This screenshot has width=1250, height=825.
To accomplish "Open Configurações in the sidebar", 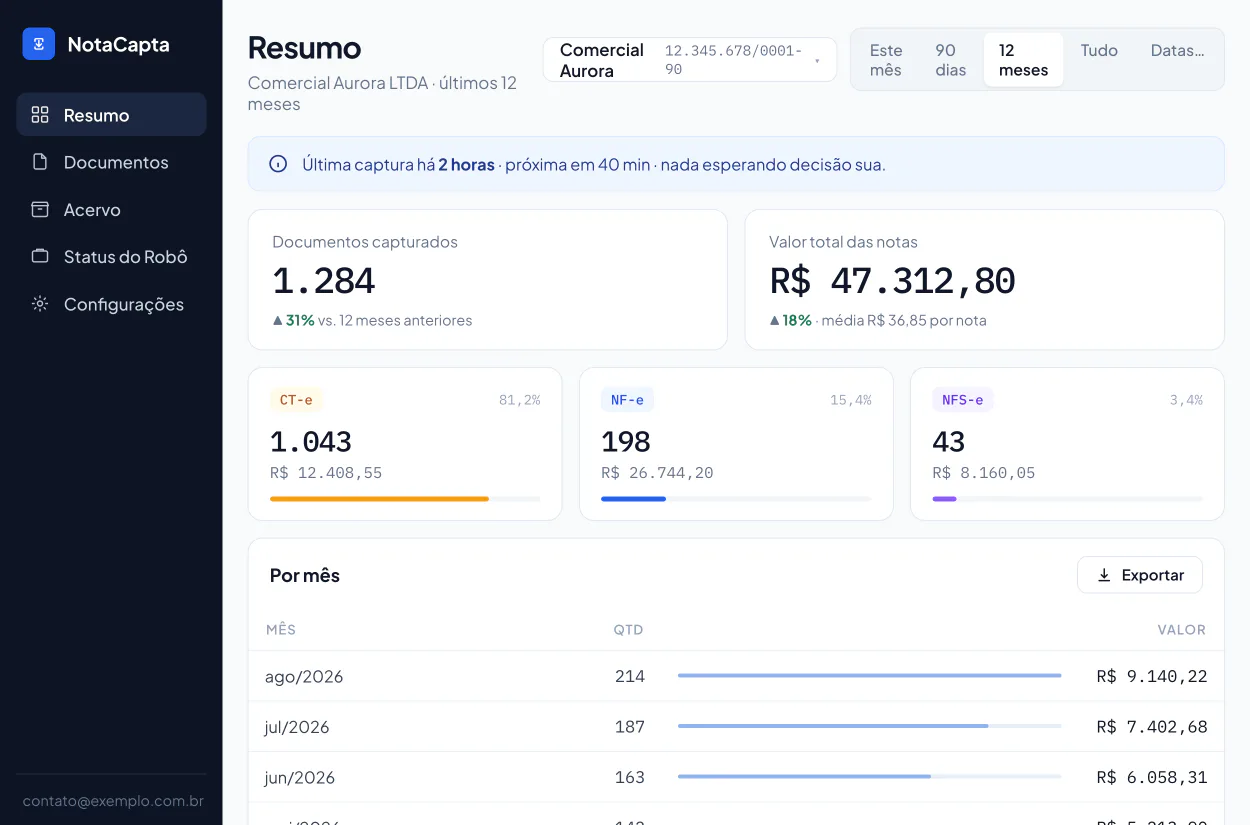I will click(111, 304).
